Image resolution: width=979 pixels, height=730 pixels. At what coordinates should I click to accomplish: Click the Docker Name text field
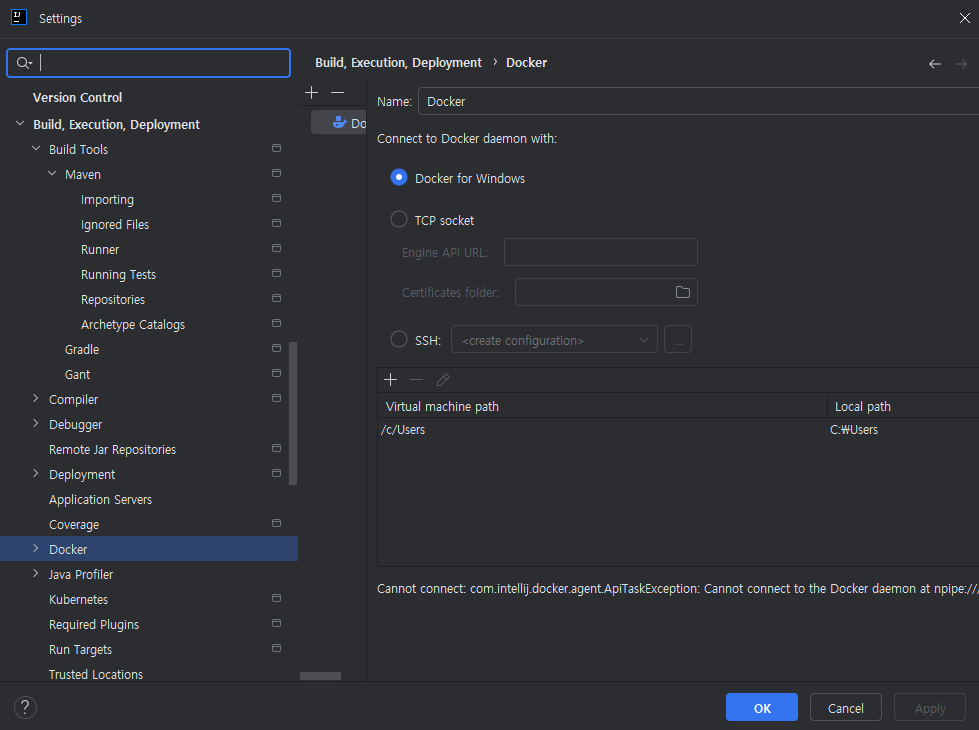click(699, 101)
